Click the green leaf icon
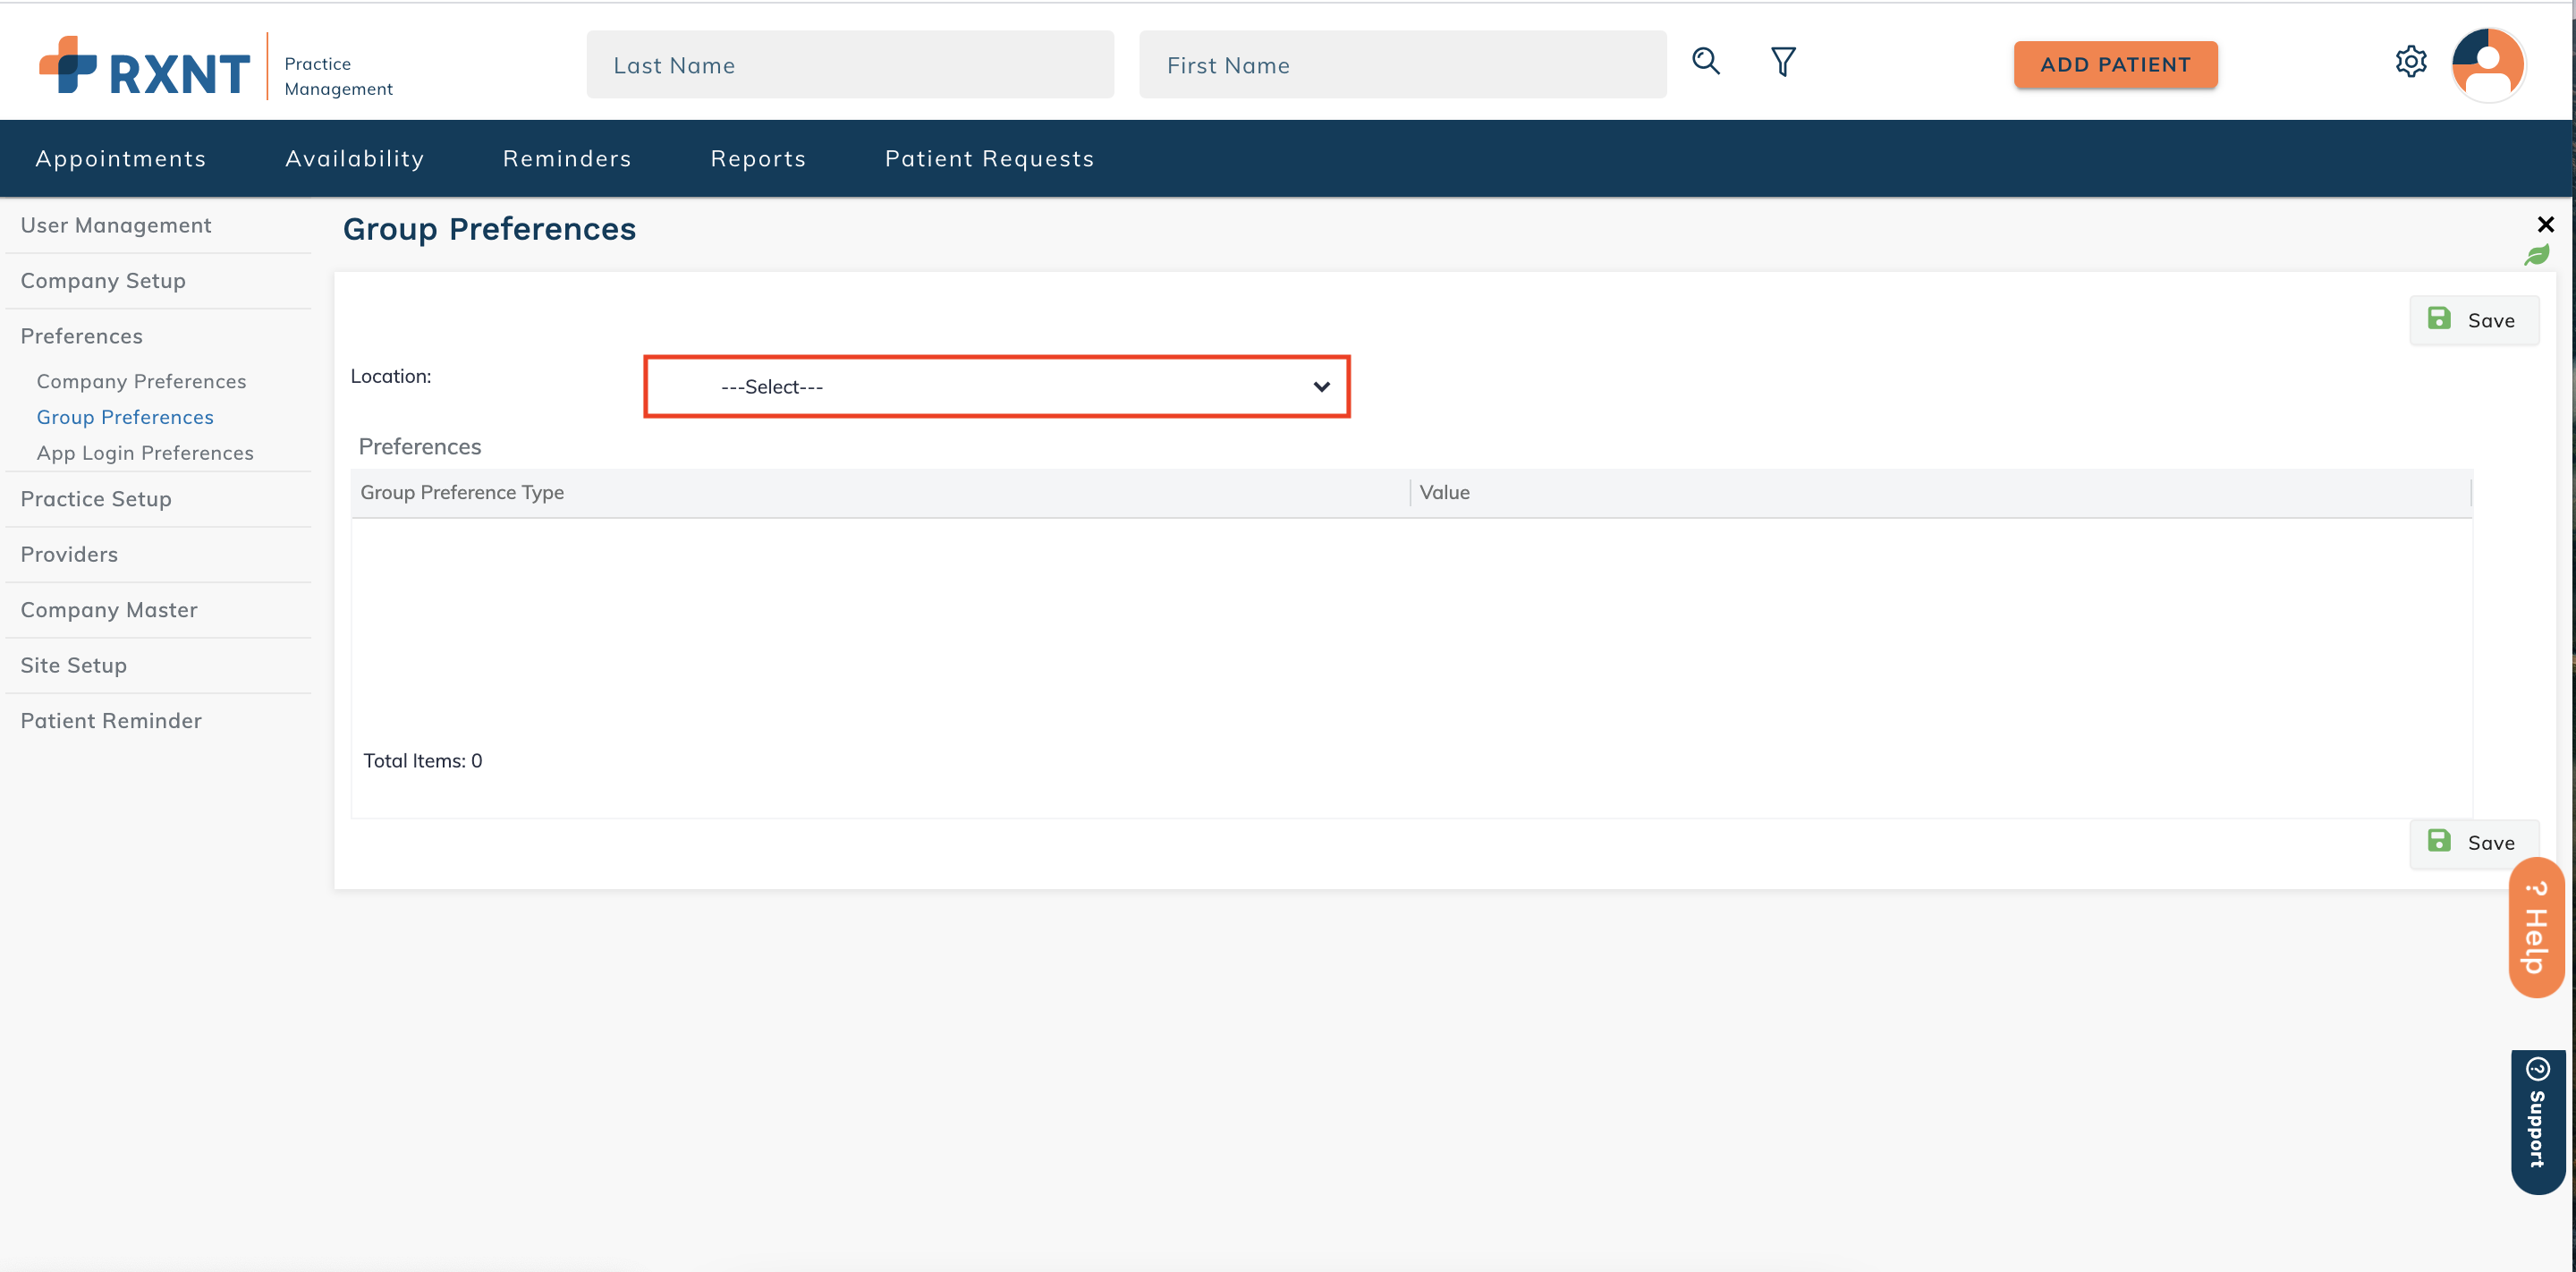 2537,255
